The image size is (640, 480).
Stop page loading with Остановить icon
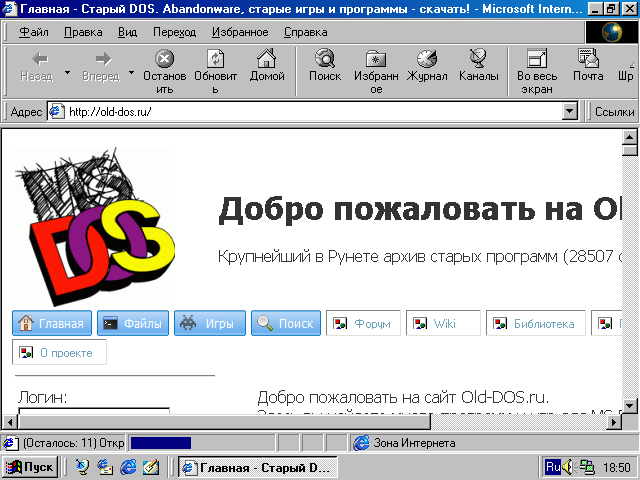click(x=164, y=71)
